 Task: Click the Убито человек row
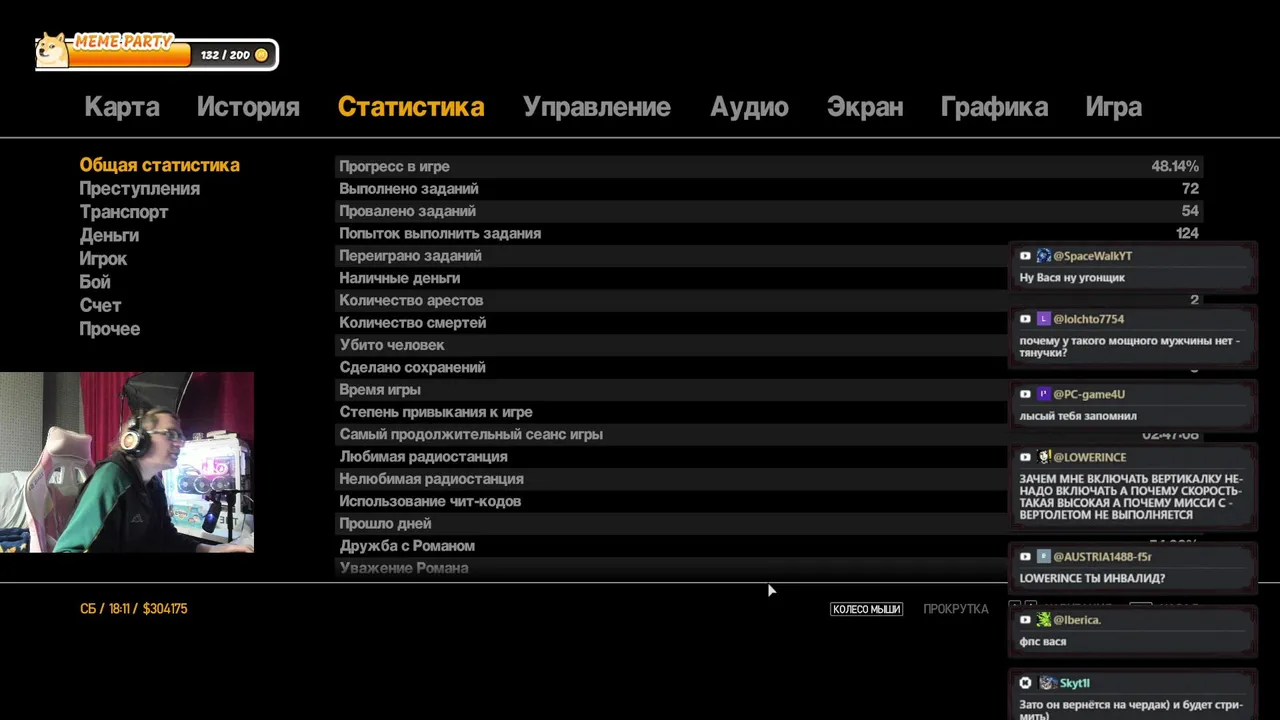769,345
